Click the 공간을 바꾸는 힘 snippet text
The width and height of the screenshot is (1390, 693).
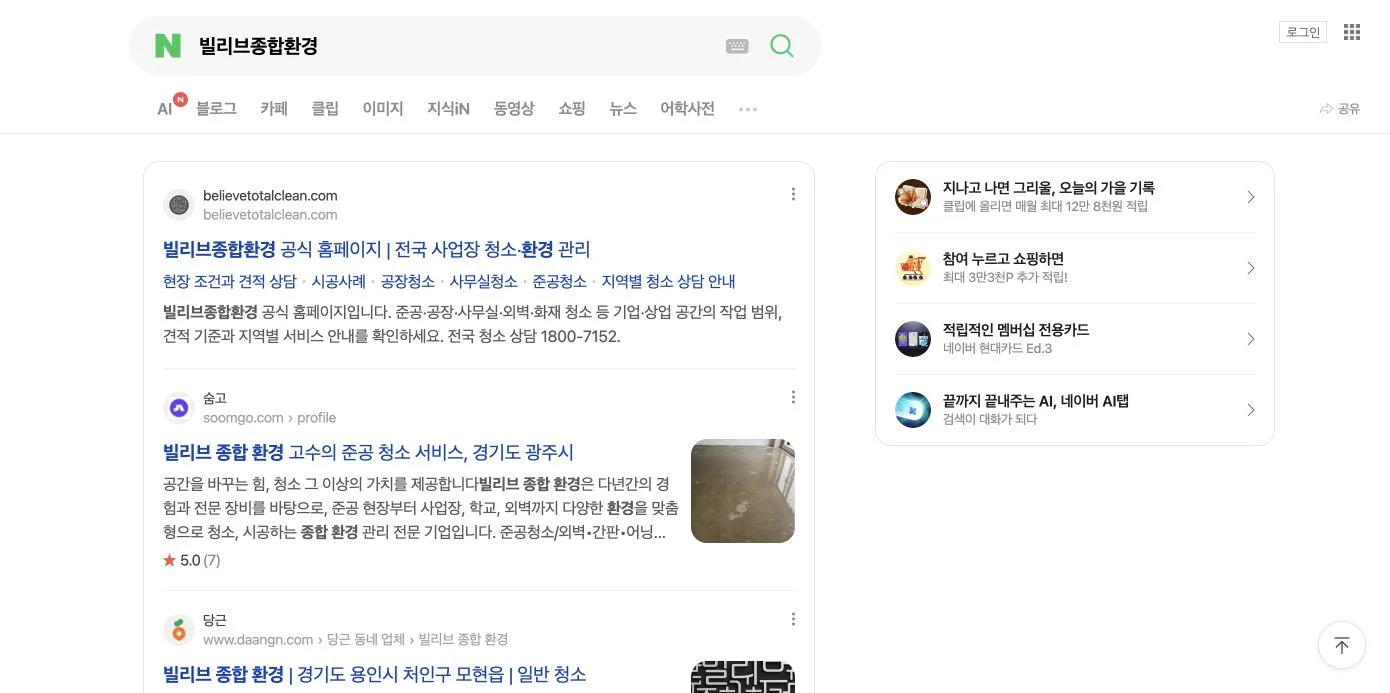[x=421, y=508]
